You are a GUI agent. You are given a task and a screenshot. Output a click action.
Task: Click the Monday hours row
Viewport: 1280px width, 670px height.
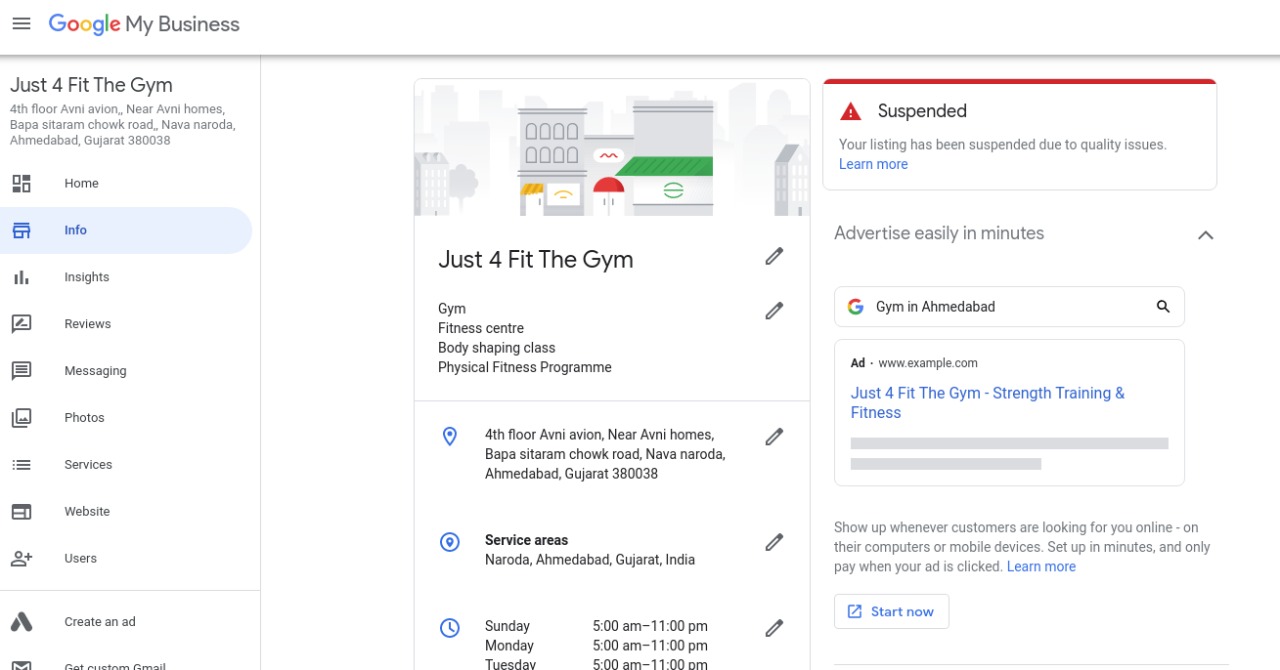(x=596, y=646)
